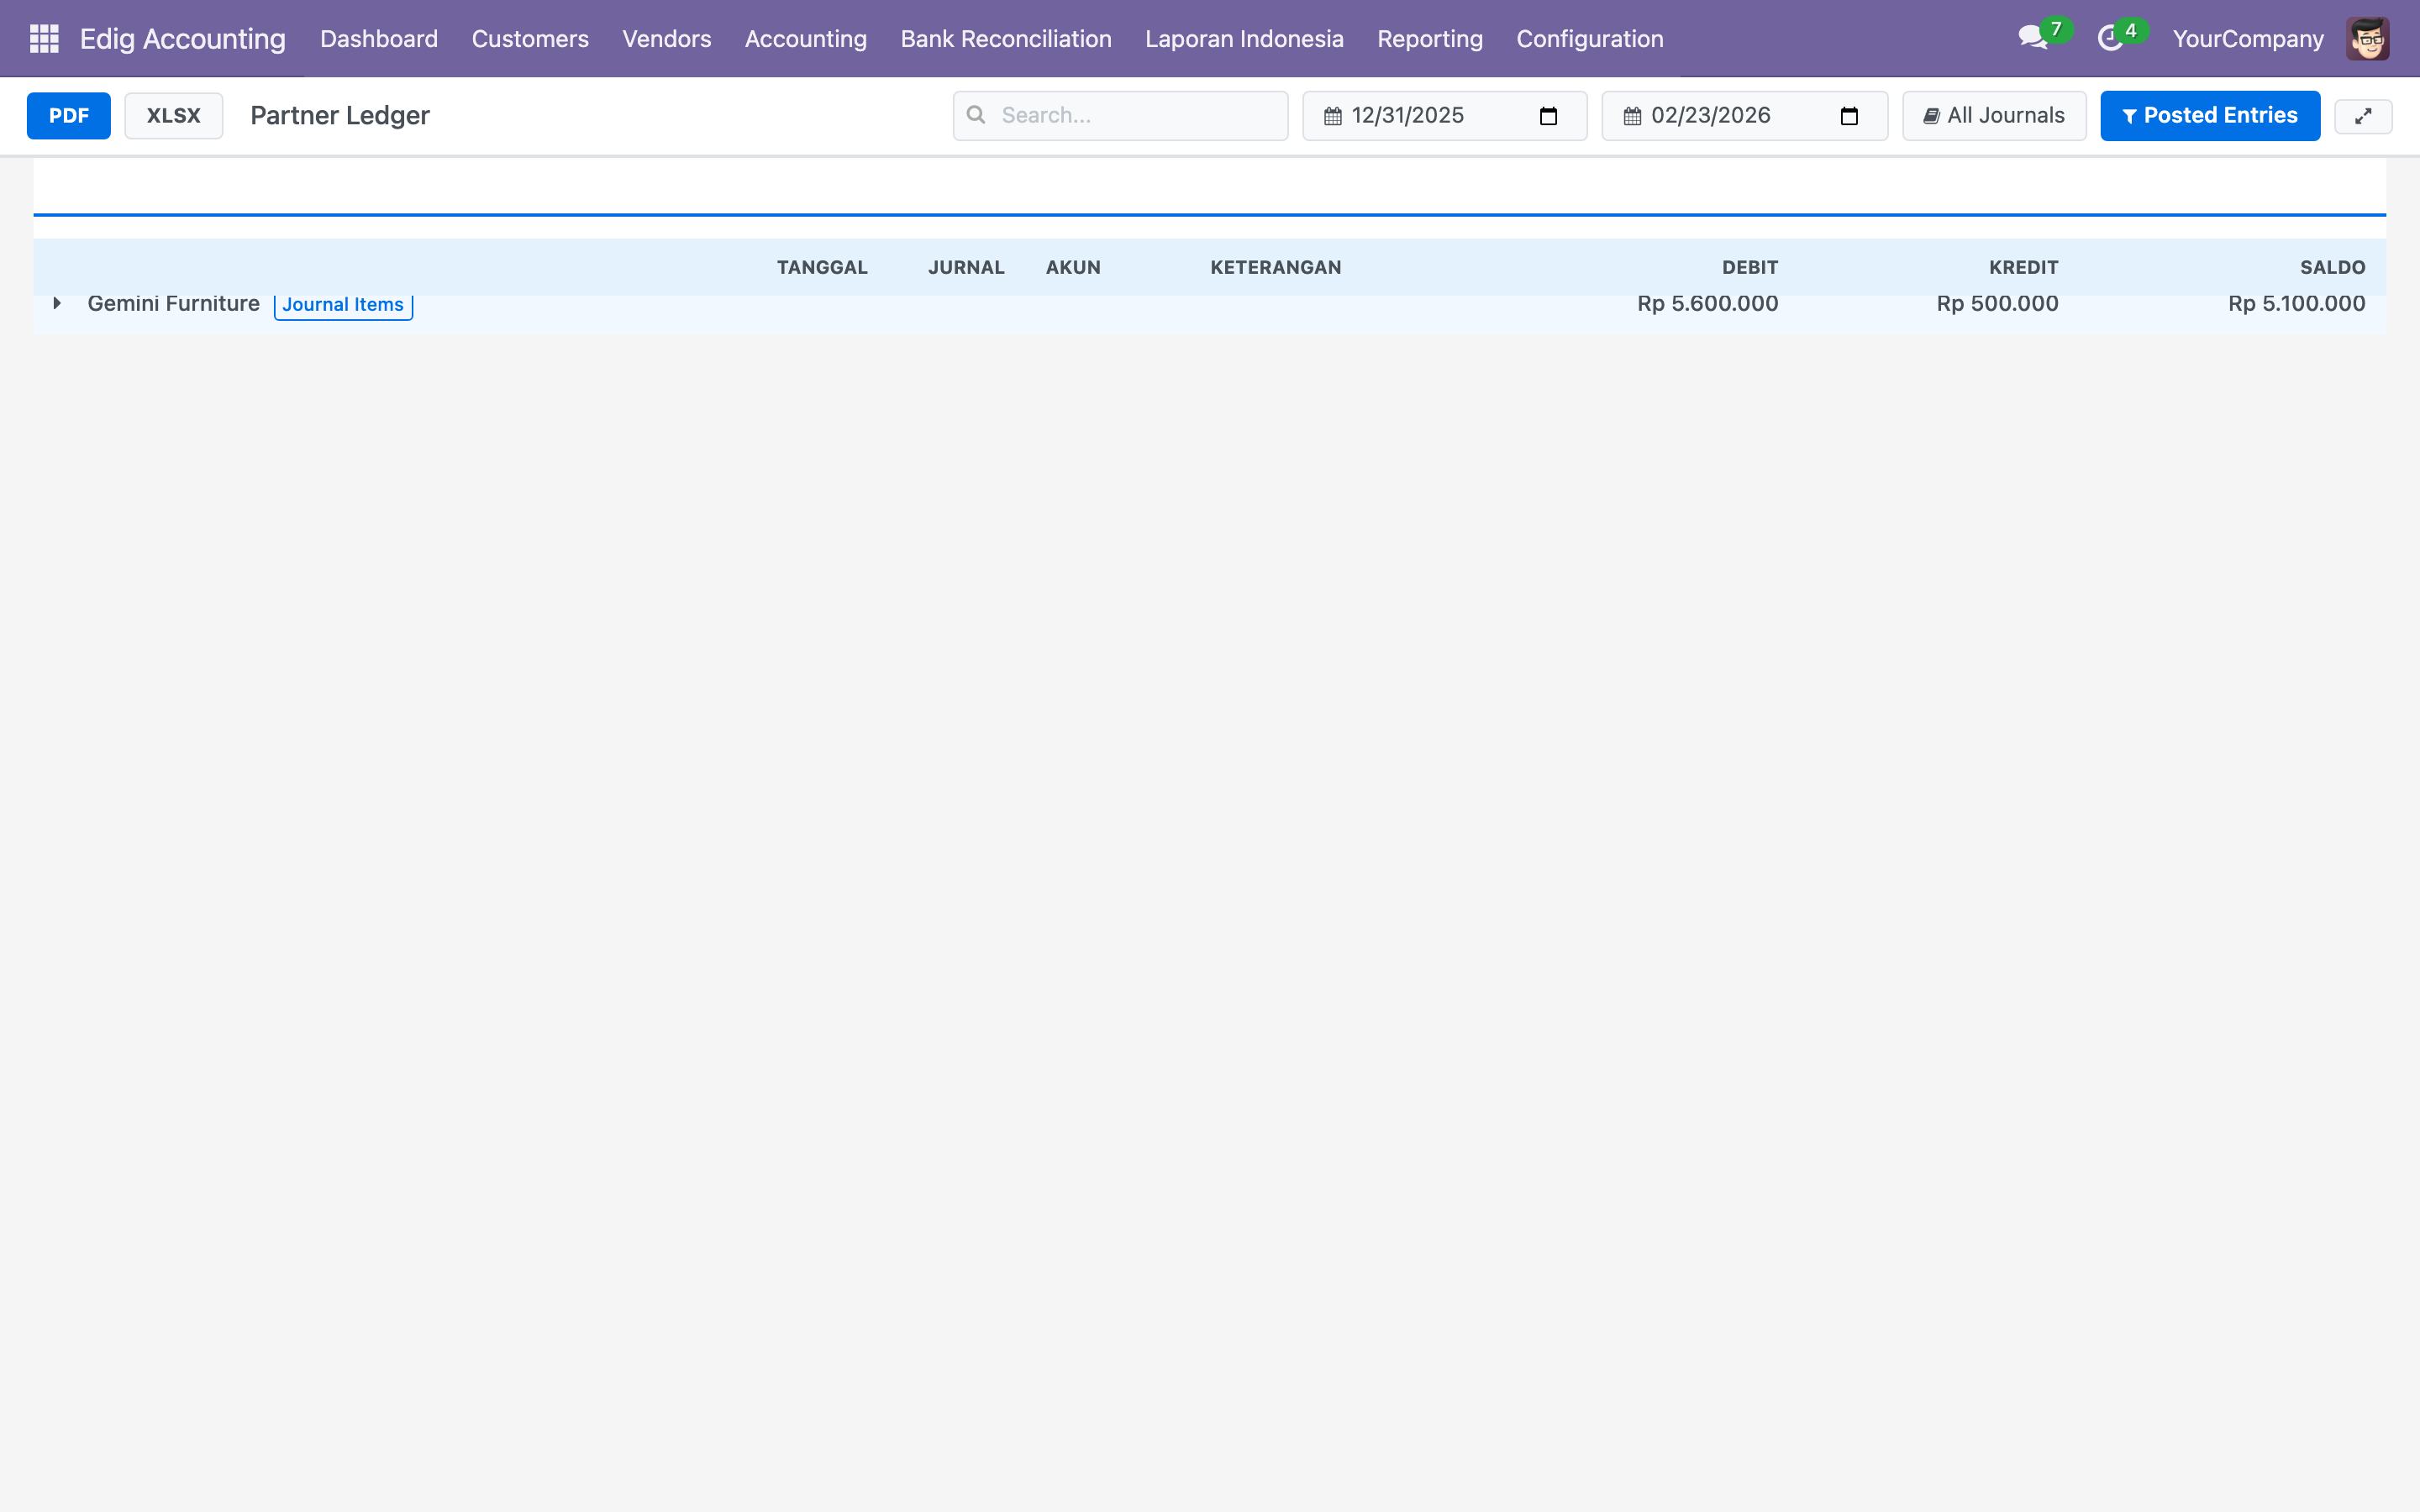The image size is (2420, 1512).
Task: Toggle the Posted Entries filter off
Action: tap(2210, 115)
